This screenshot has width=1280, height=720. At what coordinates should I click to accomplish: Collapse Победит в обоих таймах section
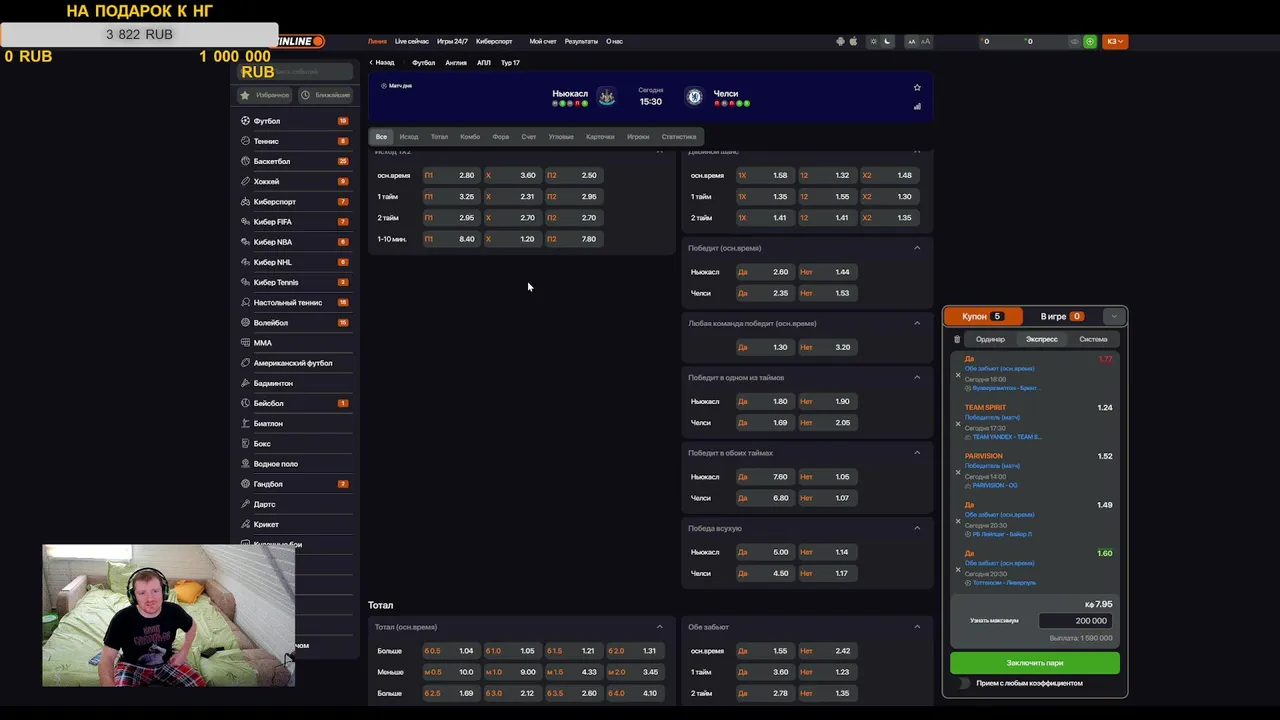[917, 452]
